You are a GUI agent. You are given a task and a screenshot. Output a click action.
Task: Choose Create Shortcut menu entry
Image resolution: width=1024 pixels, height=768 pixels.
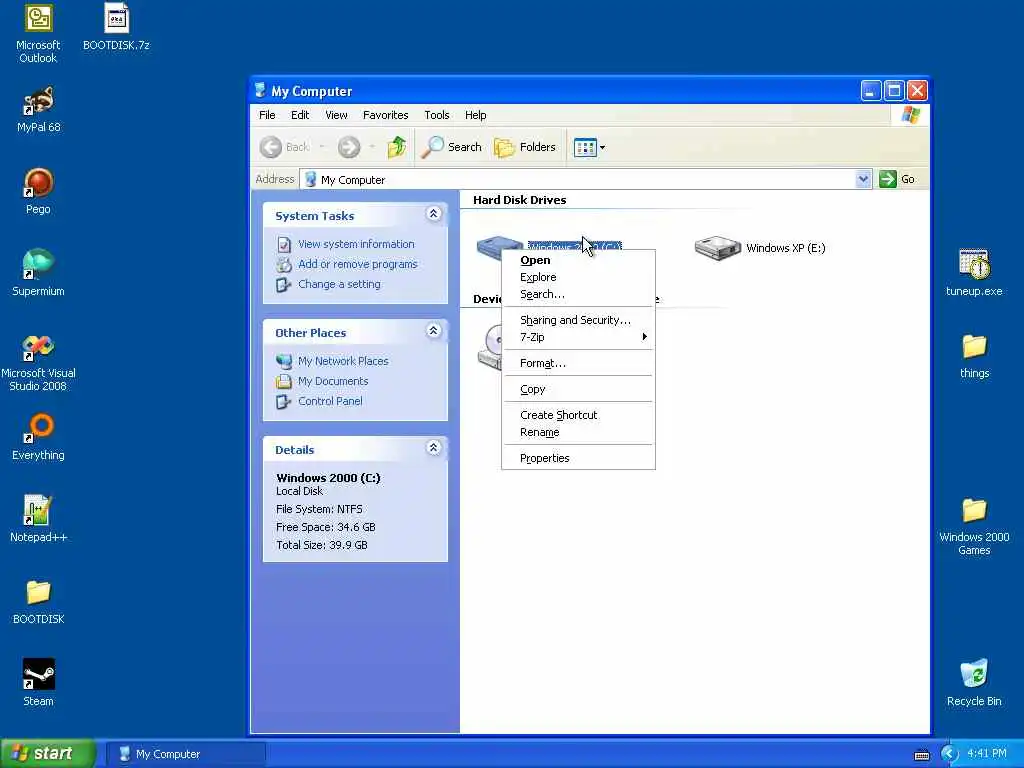click(x=578, y=415)
